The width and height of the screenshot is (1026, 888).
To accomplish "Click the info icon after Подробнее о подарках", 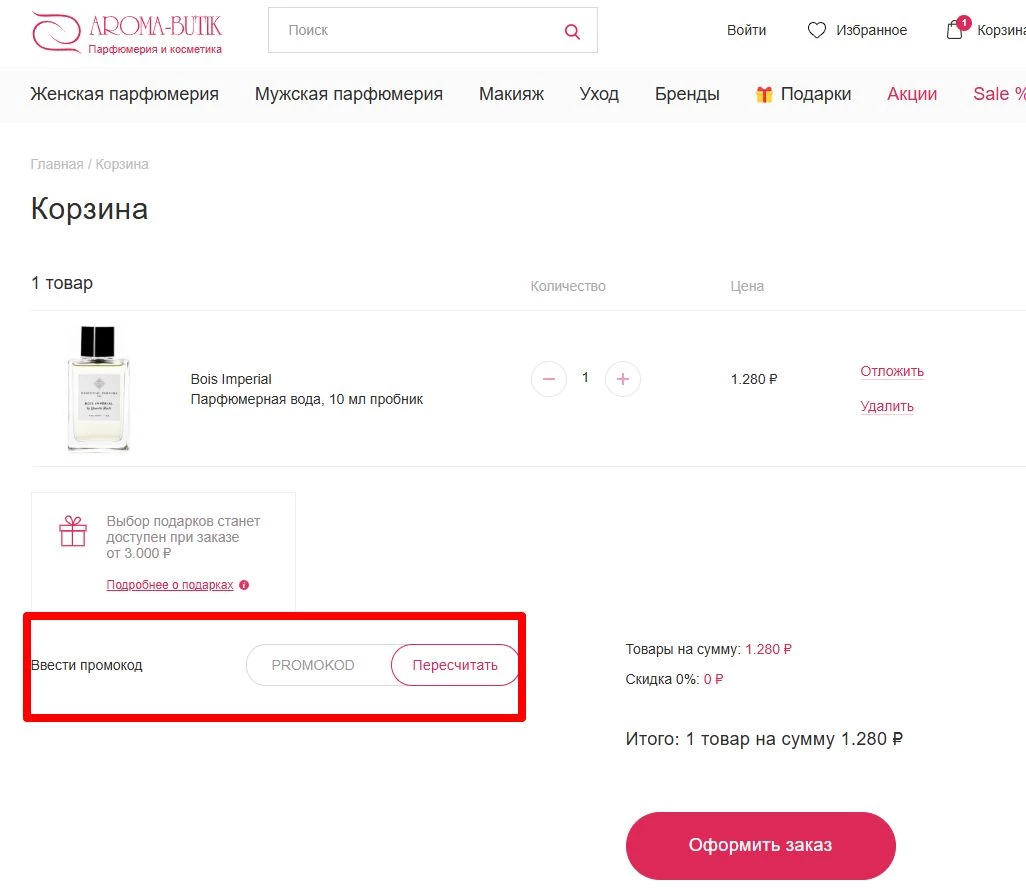I will (243, 584).
